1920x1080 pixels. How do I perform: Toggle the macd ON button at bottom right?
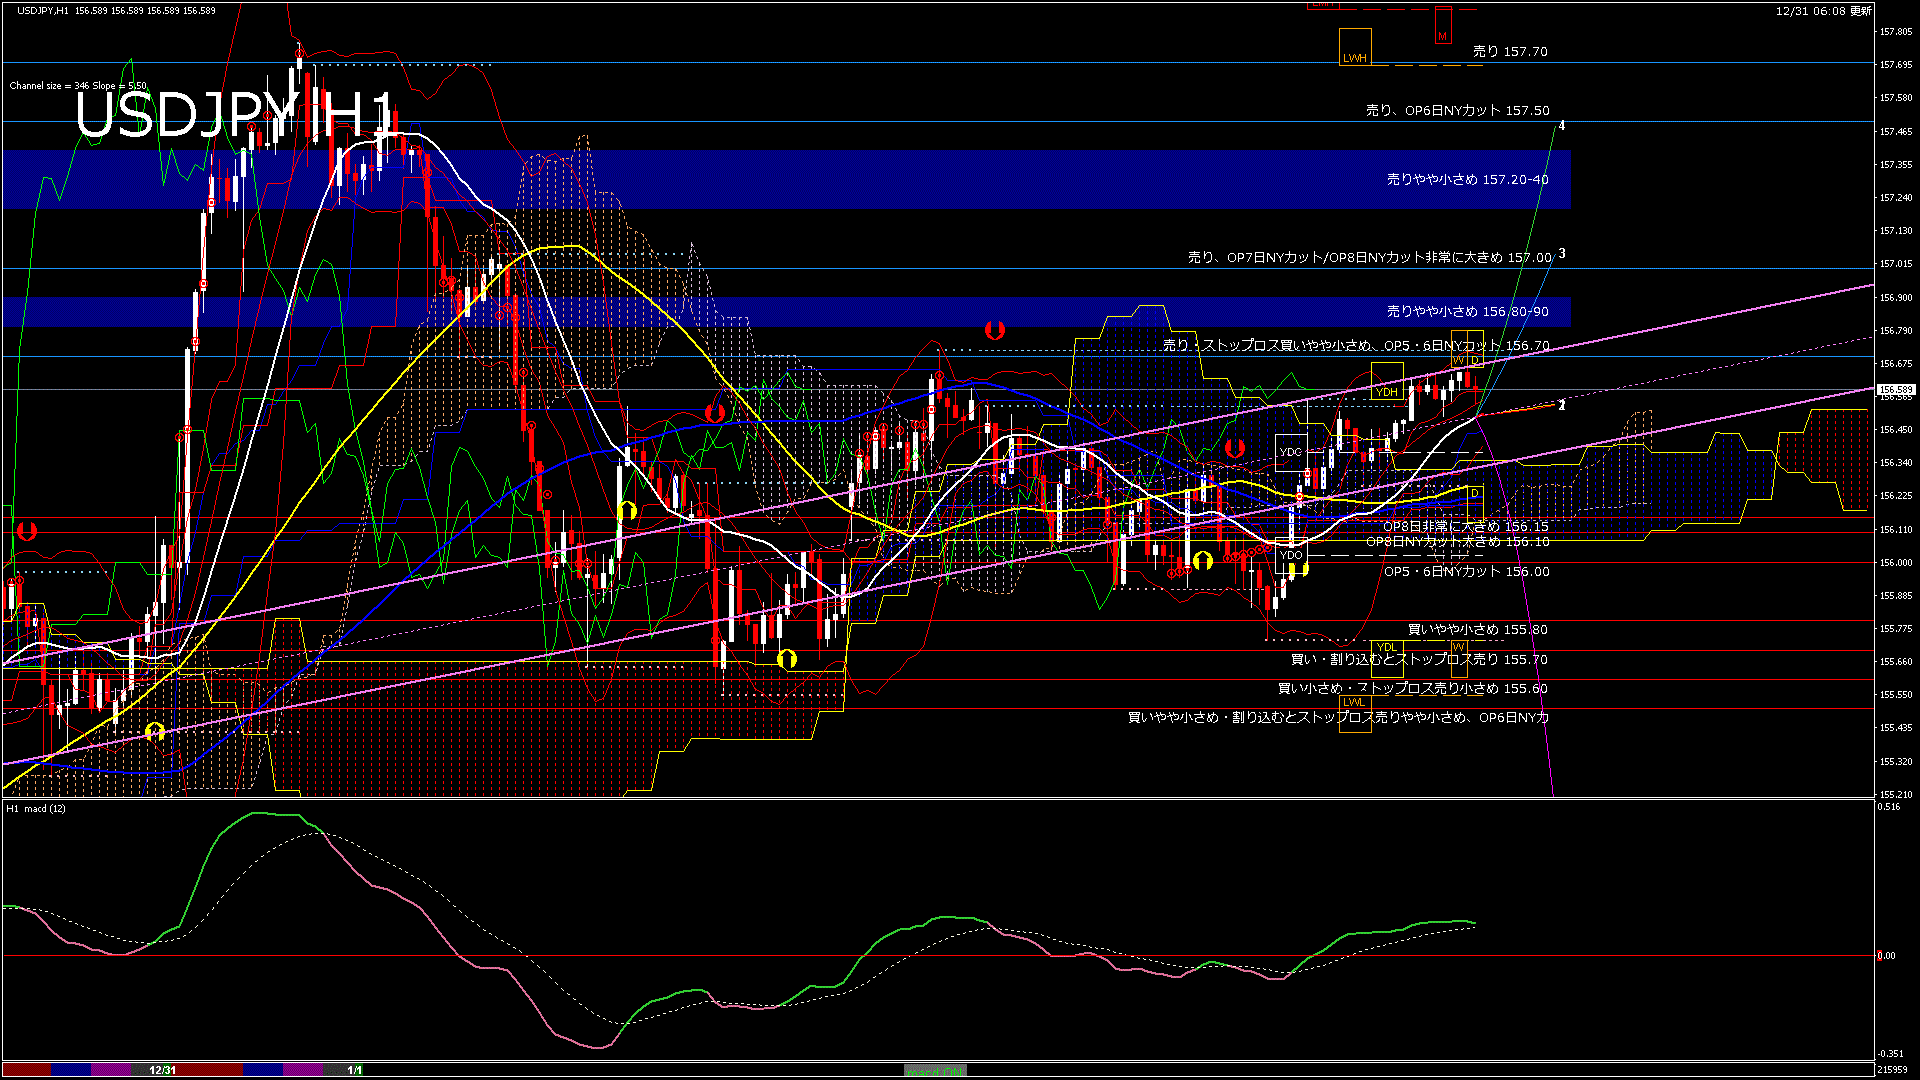pos(937,1071)
